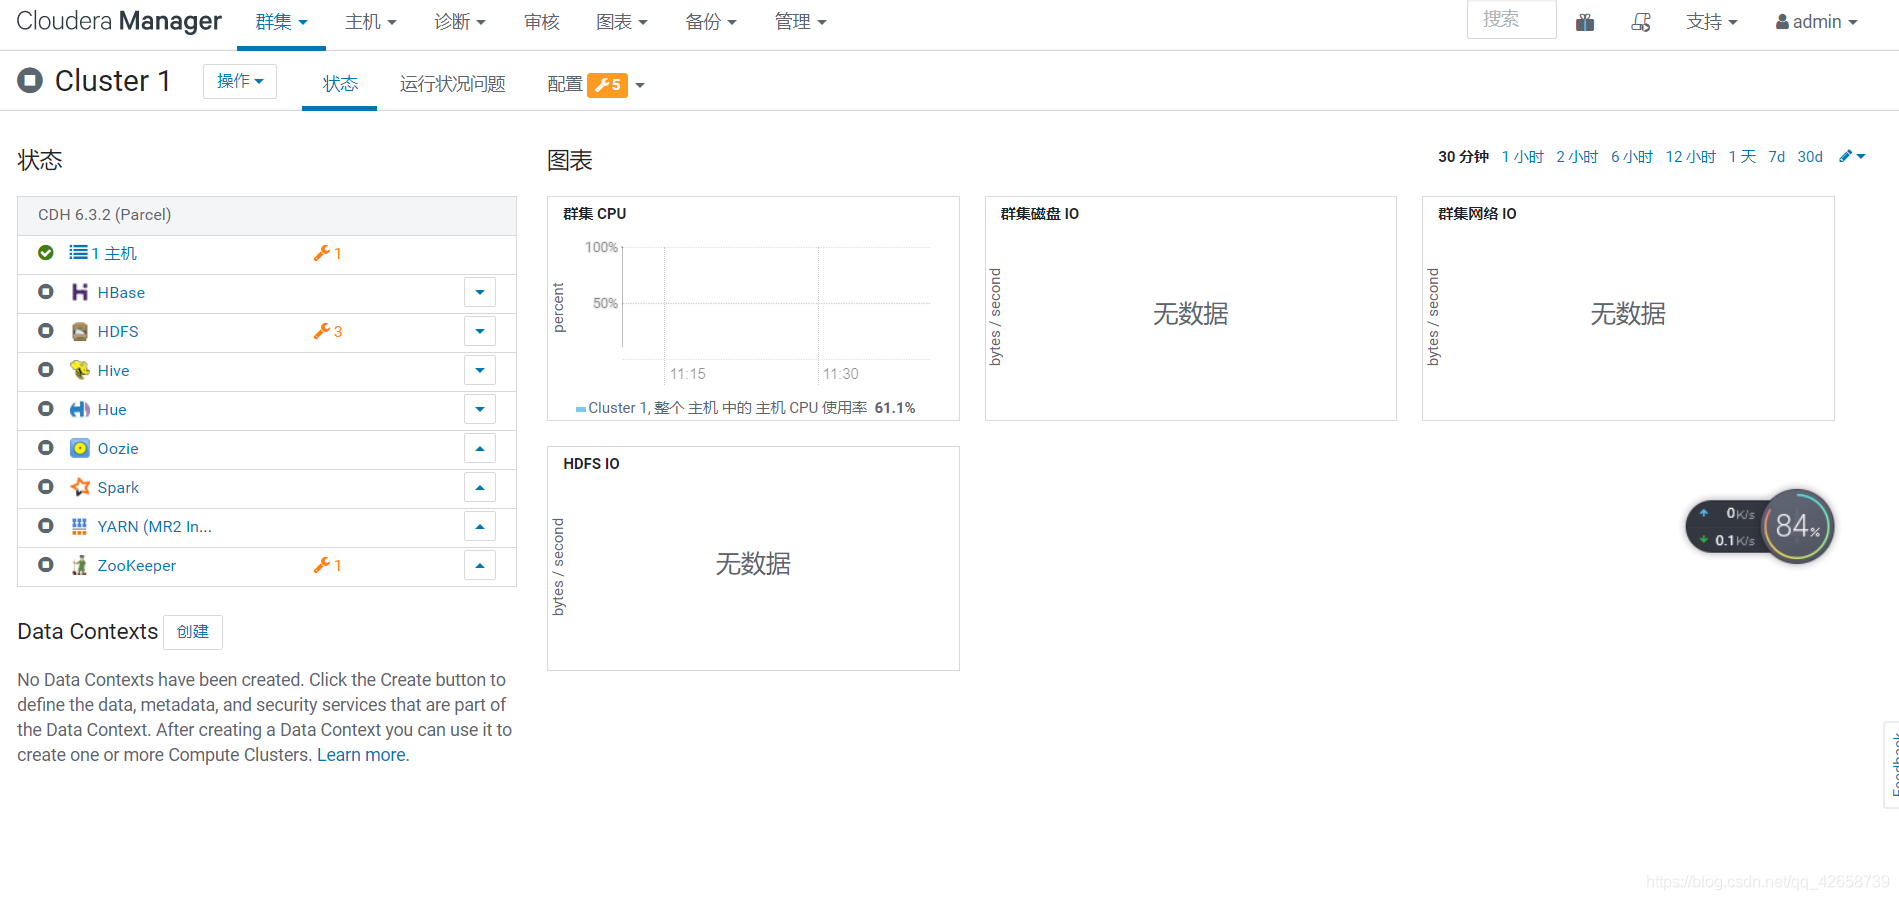Click the stopped status icon next to Hive
This screenshot has width=1899, height=900.
click(46, 370)
